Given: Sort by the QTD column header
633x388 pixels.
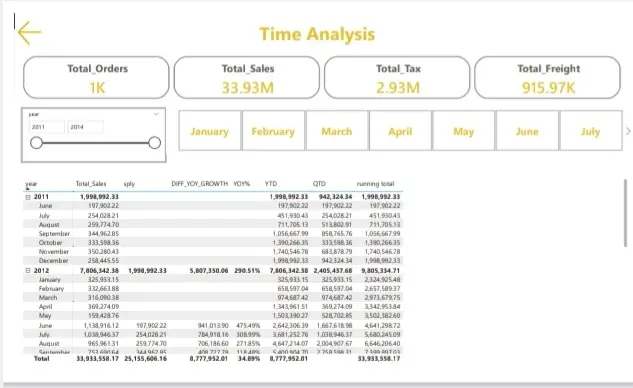Looking at the screenshot, I should (319, 184).
